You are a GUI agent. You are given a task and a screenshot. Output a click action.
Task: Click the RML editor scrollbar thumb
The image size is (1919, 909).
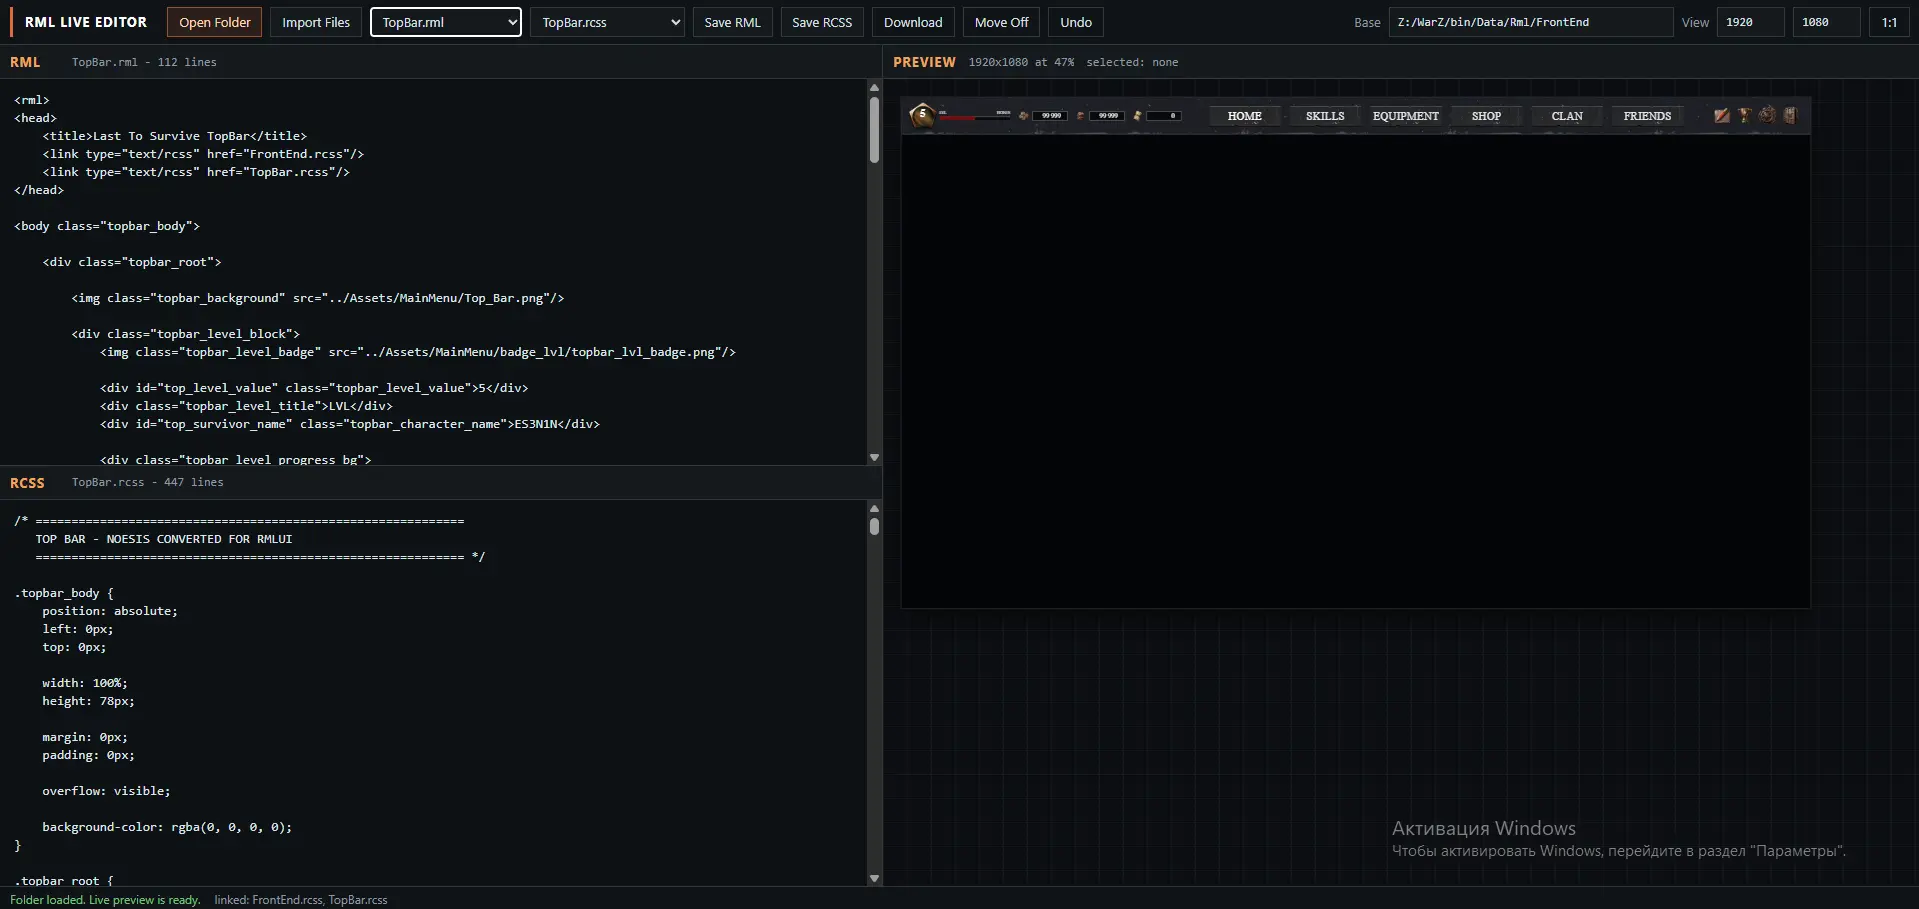pyautogui.click(x=874, y=130)
